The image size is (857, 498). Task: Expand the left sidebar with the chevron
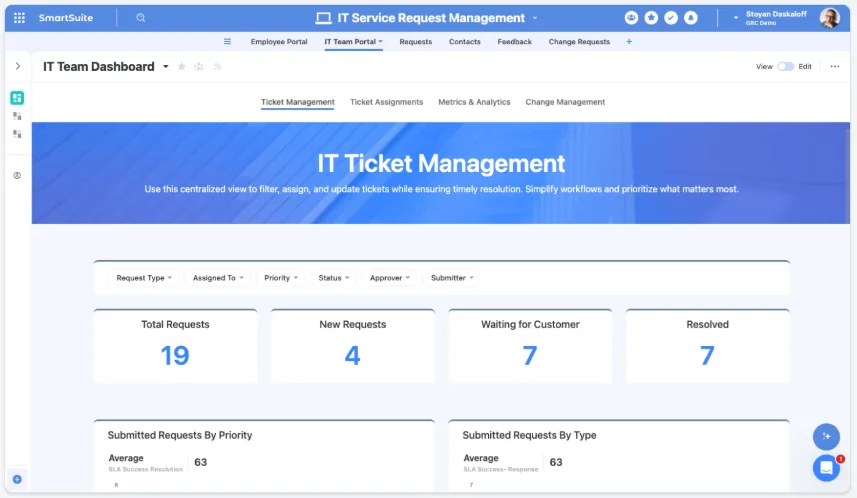[18, 66]
